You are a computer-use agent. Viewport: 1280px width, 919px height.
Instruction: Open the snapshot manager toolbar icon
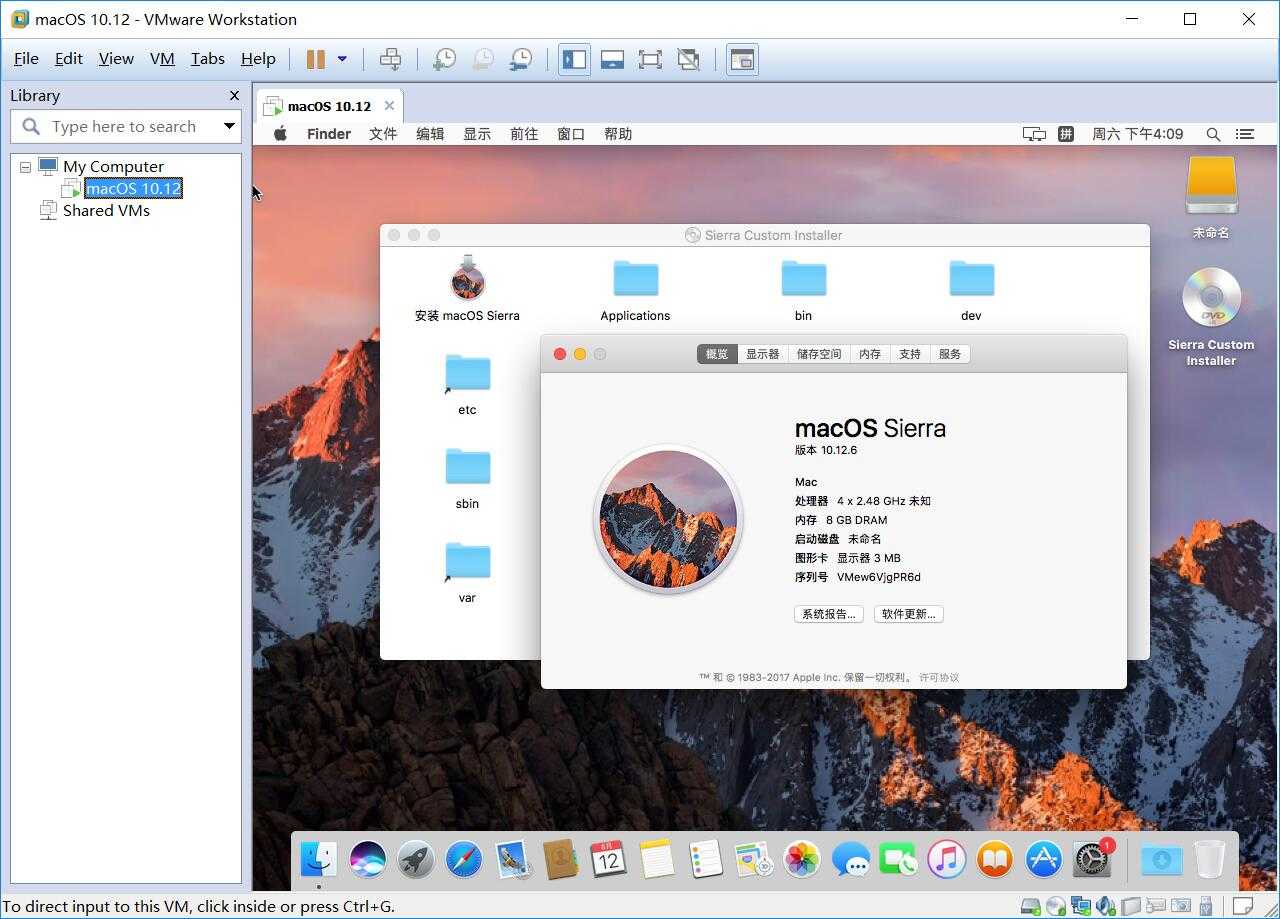coord(520,59)
